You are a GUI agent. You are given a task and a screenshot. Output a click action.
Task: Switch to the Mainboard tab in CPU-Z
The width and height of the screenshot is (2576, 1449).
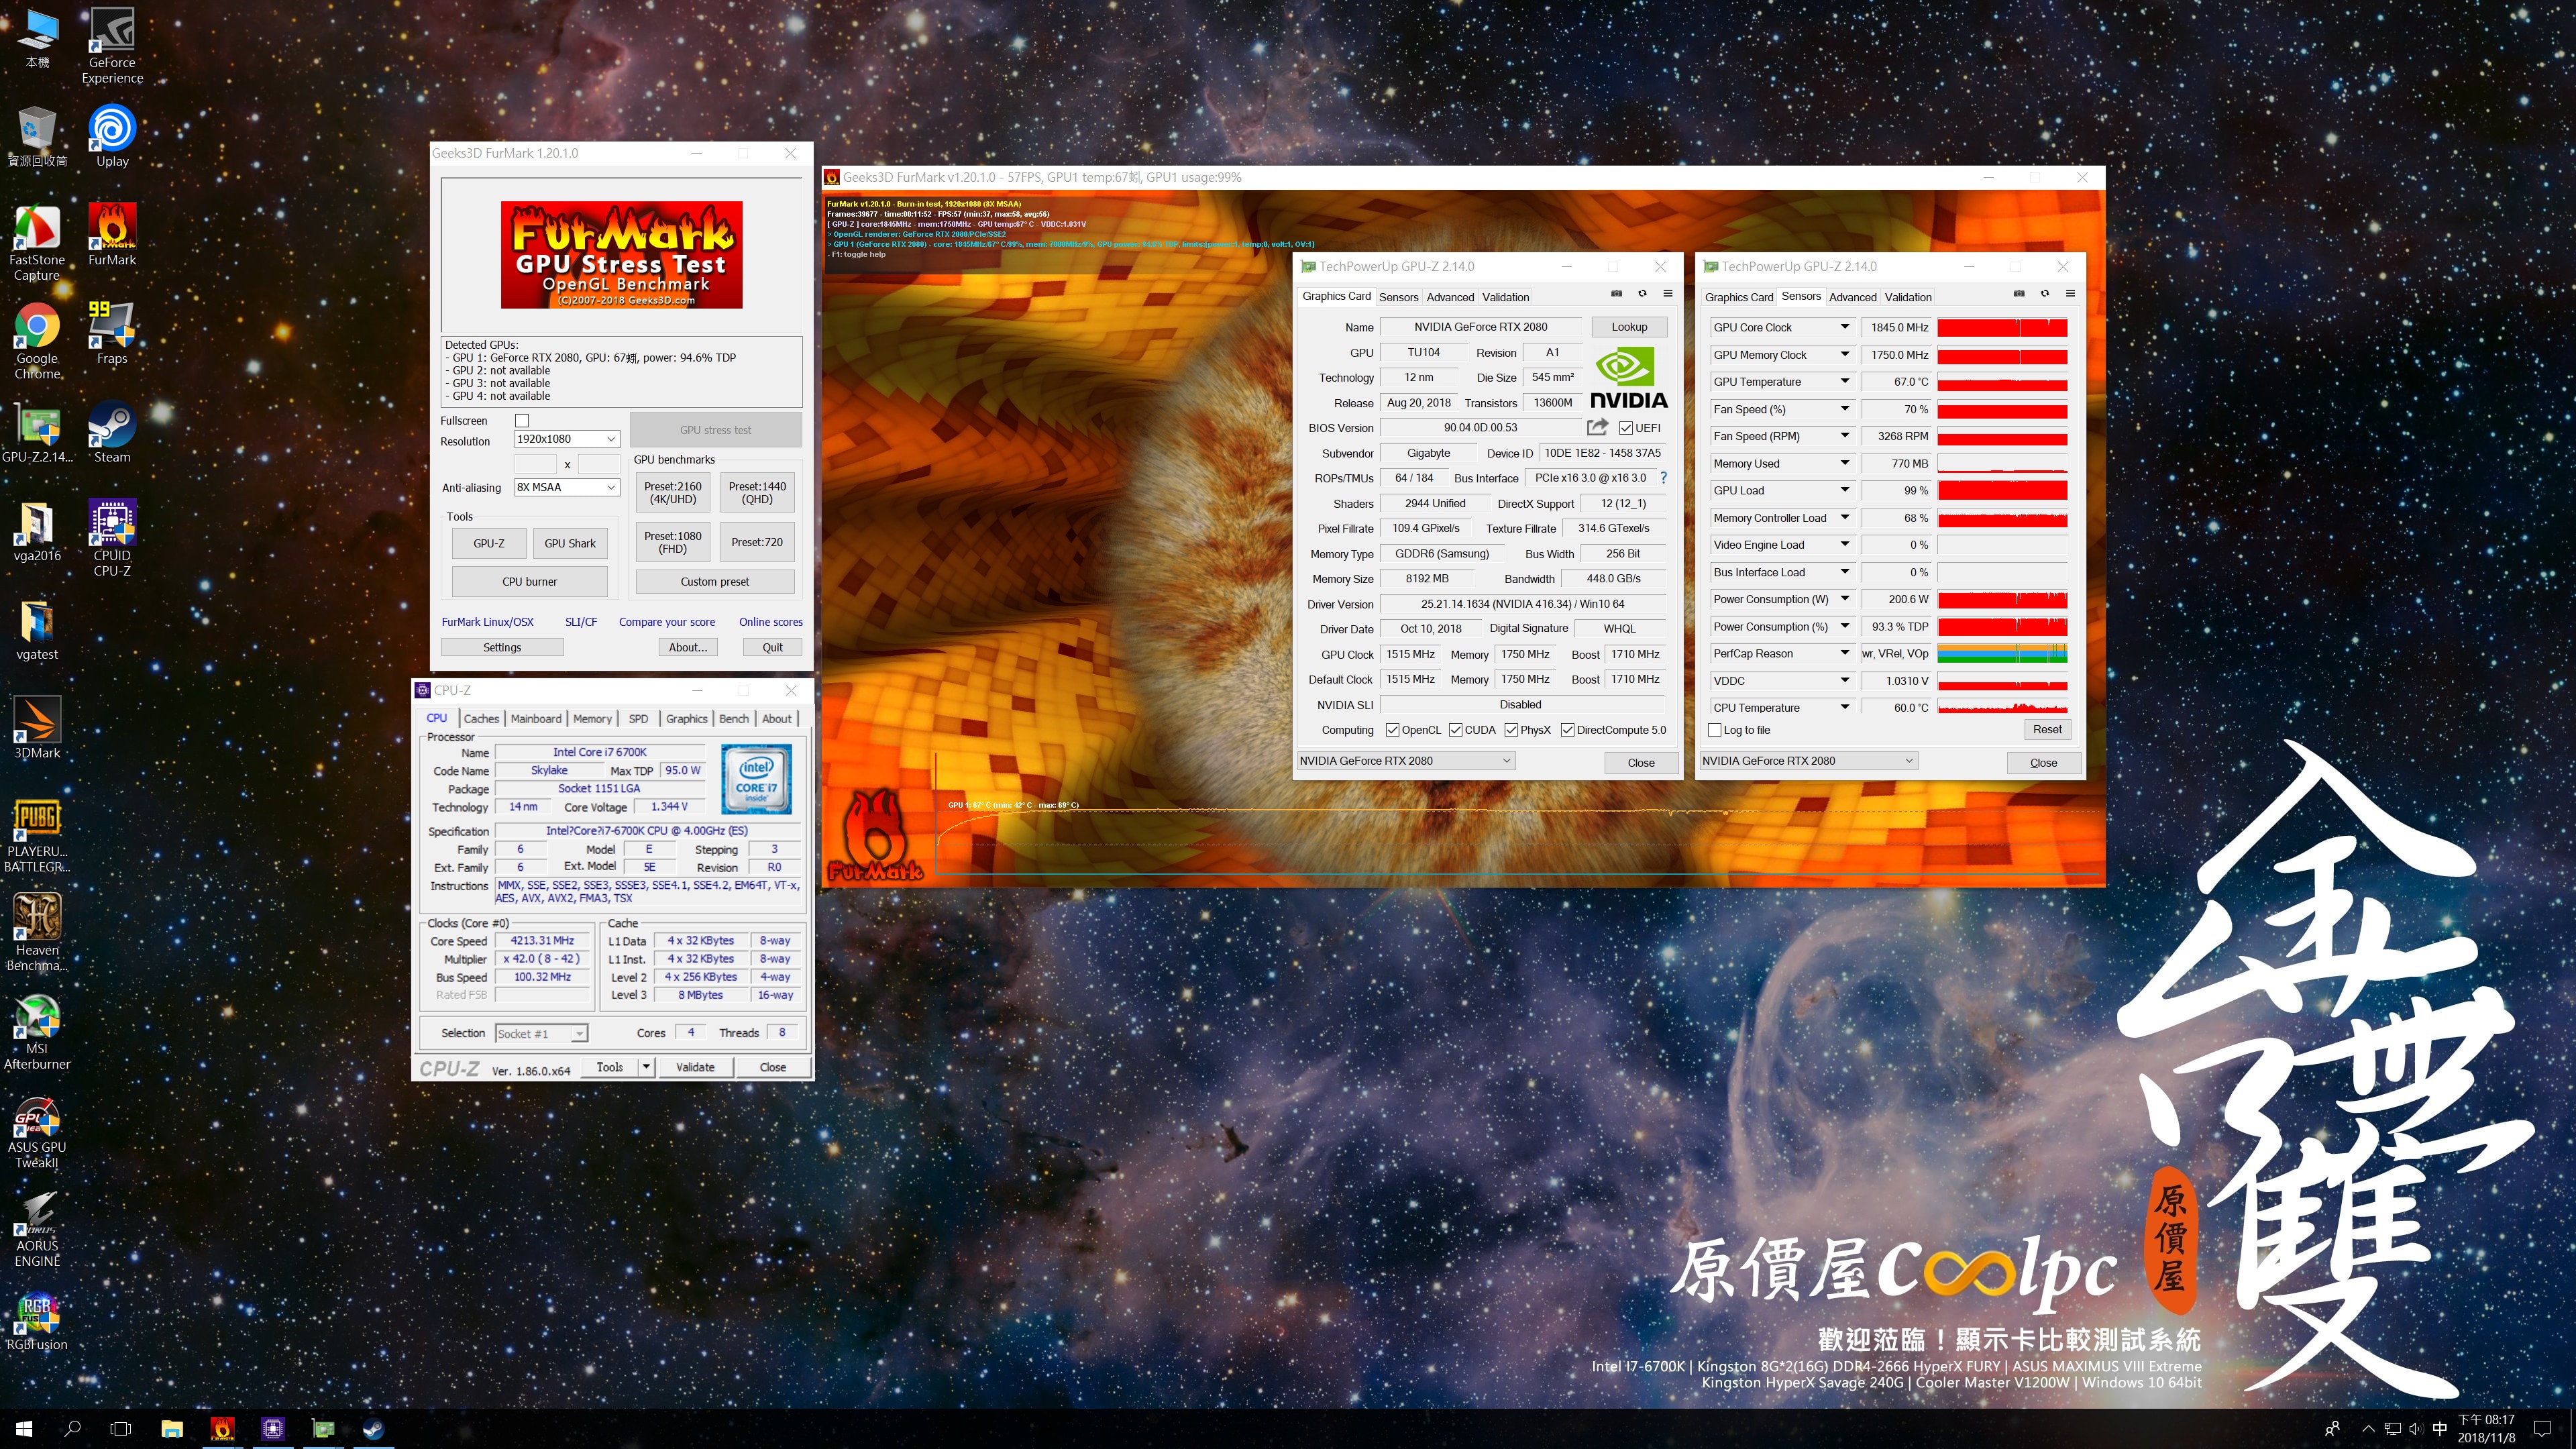[536, 719]
